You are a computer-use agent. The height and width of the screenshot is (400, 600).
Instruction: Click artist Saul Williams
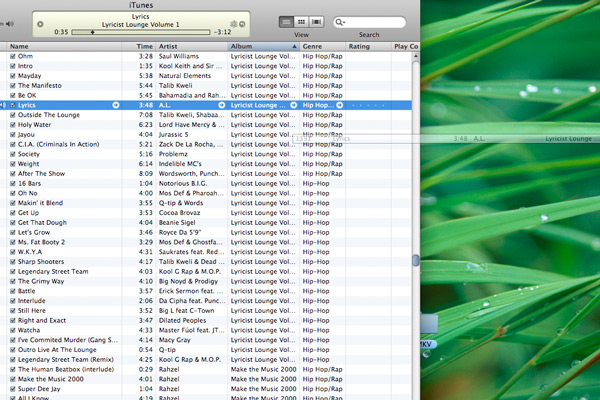(x=179, y=56)
